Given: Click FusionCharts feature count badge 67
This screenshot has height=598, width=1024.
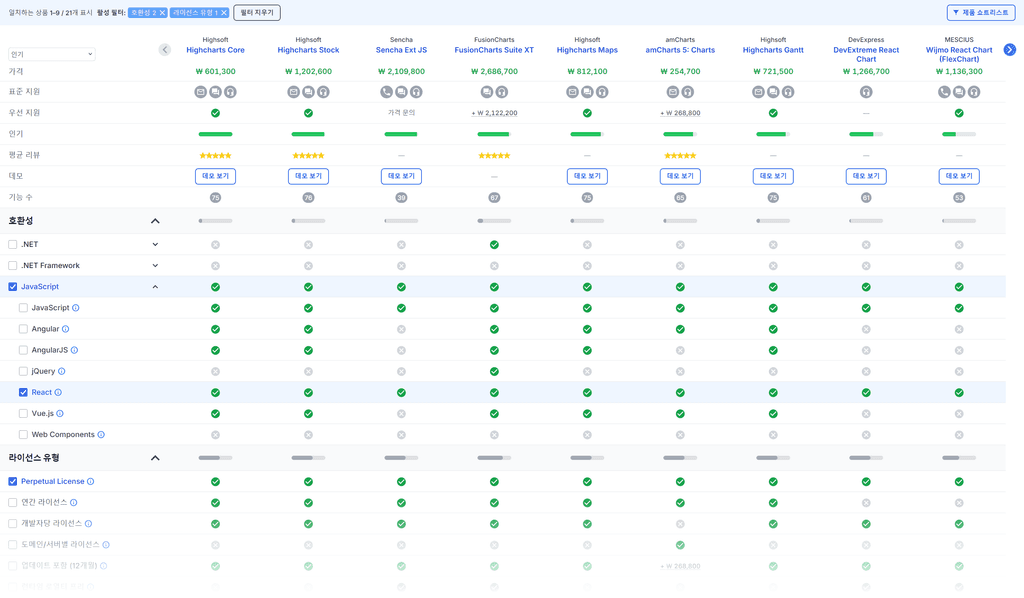Looking at the screenshot, I should point(494,198).
